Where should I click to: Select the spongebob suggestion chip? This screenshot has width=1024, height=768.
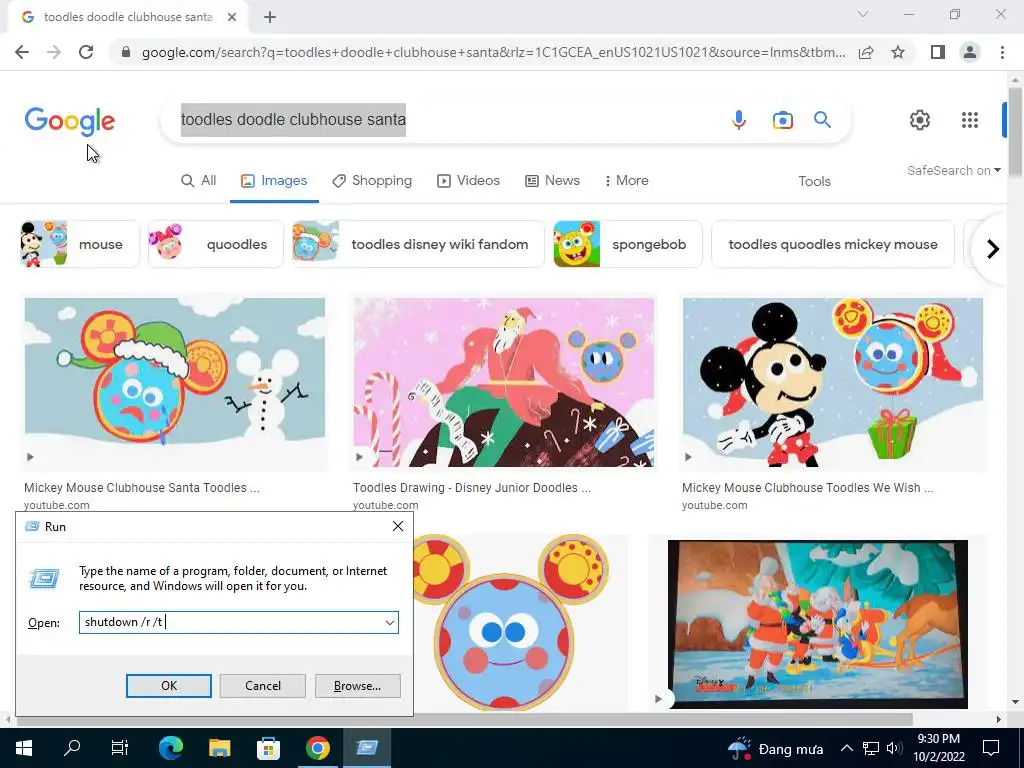628,244
